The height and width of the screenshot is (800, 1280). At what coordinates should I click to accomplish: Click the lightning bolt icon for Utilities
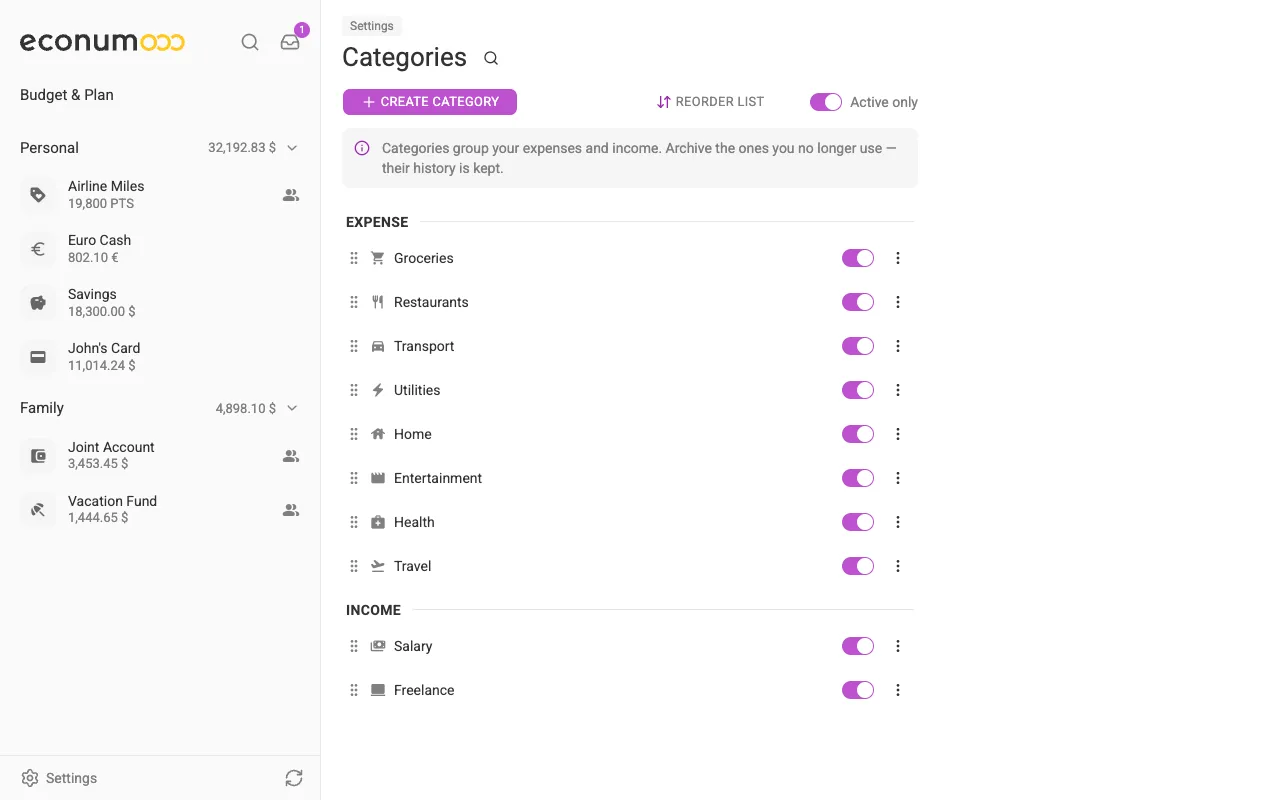tap(378, 390)
